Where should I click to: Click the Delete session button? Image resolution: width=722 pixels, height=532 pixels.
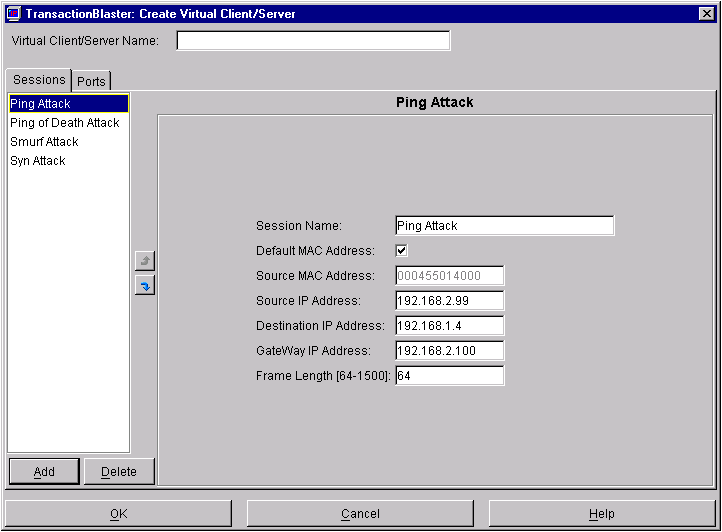(119, 472)
